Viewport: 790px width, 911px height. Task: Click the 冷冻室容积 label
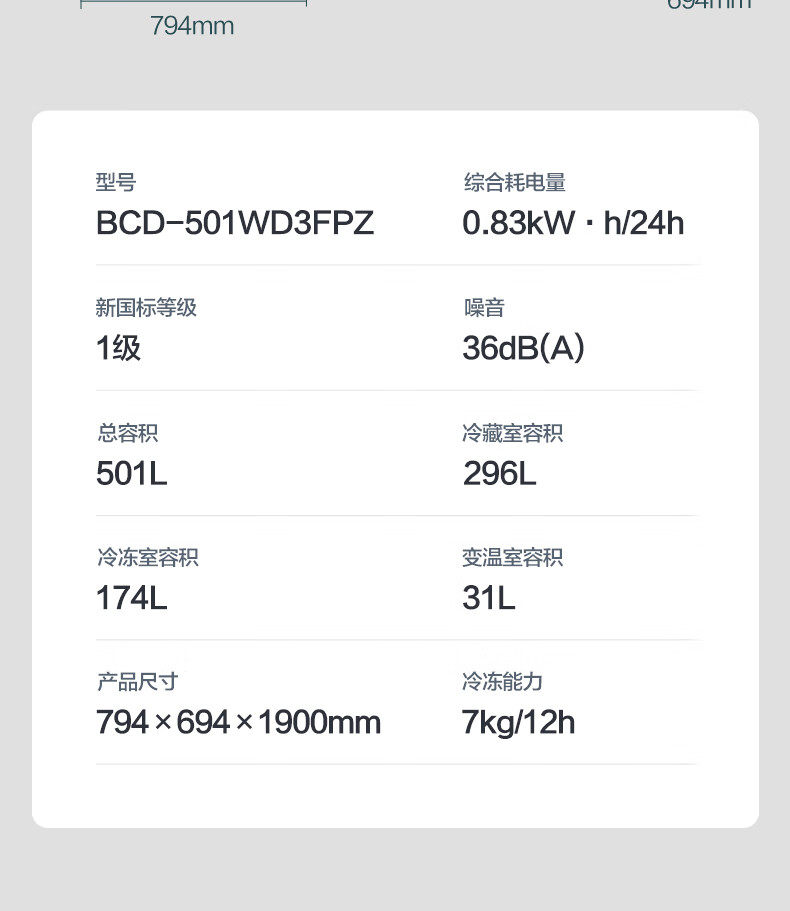pos(147,557)
